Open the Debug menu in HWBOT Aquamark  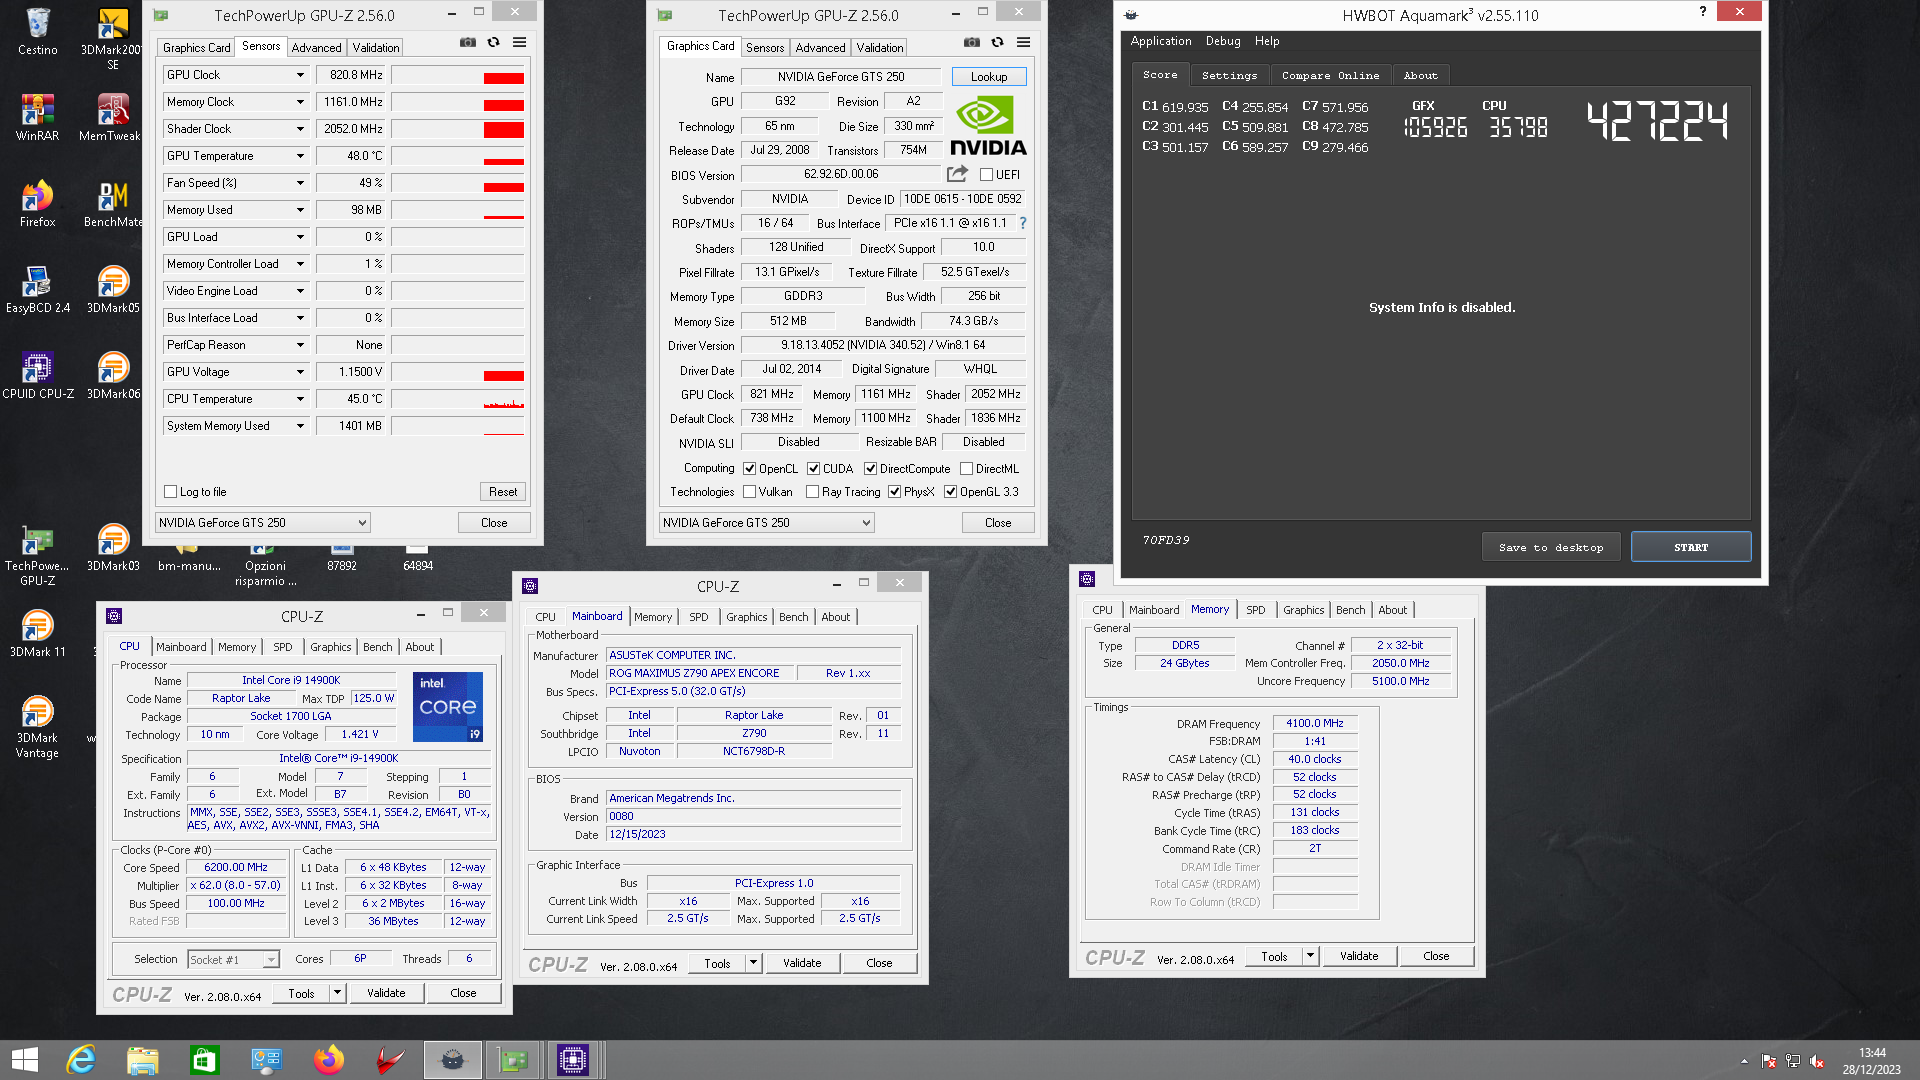(1222, 41)
